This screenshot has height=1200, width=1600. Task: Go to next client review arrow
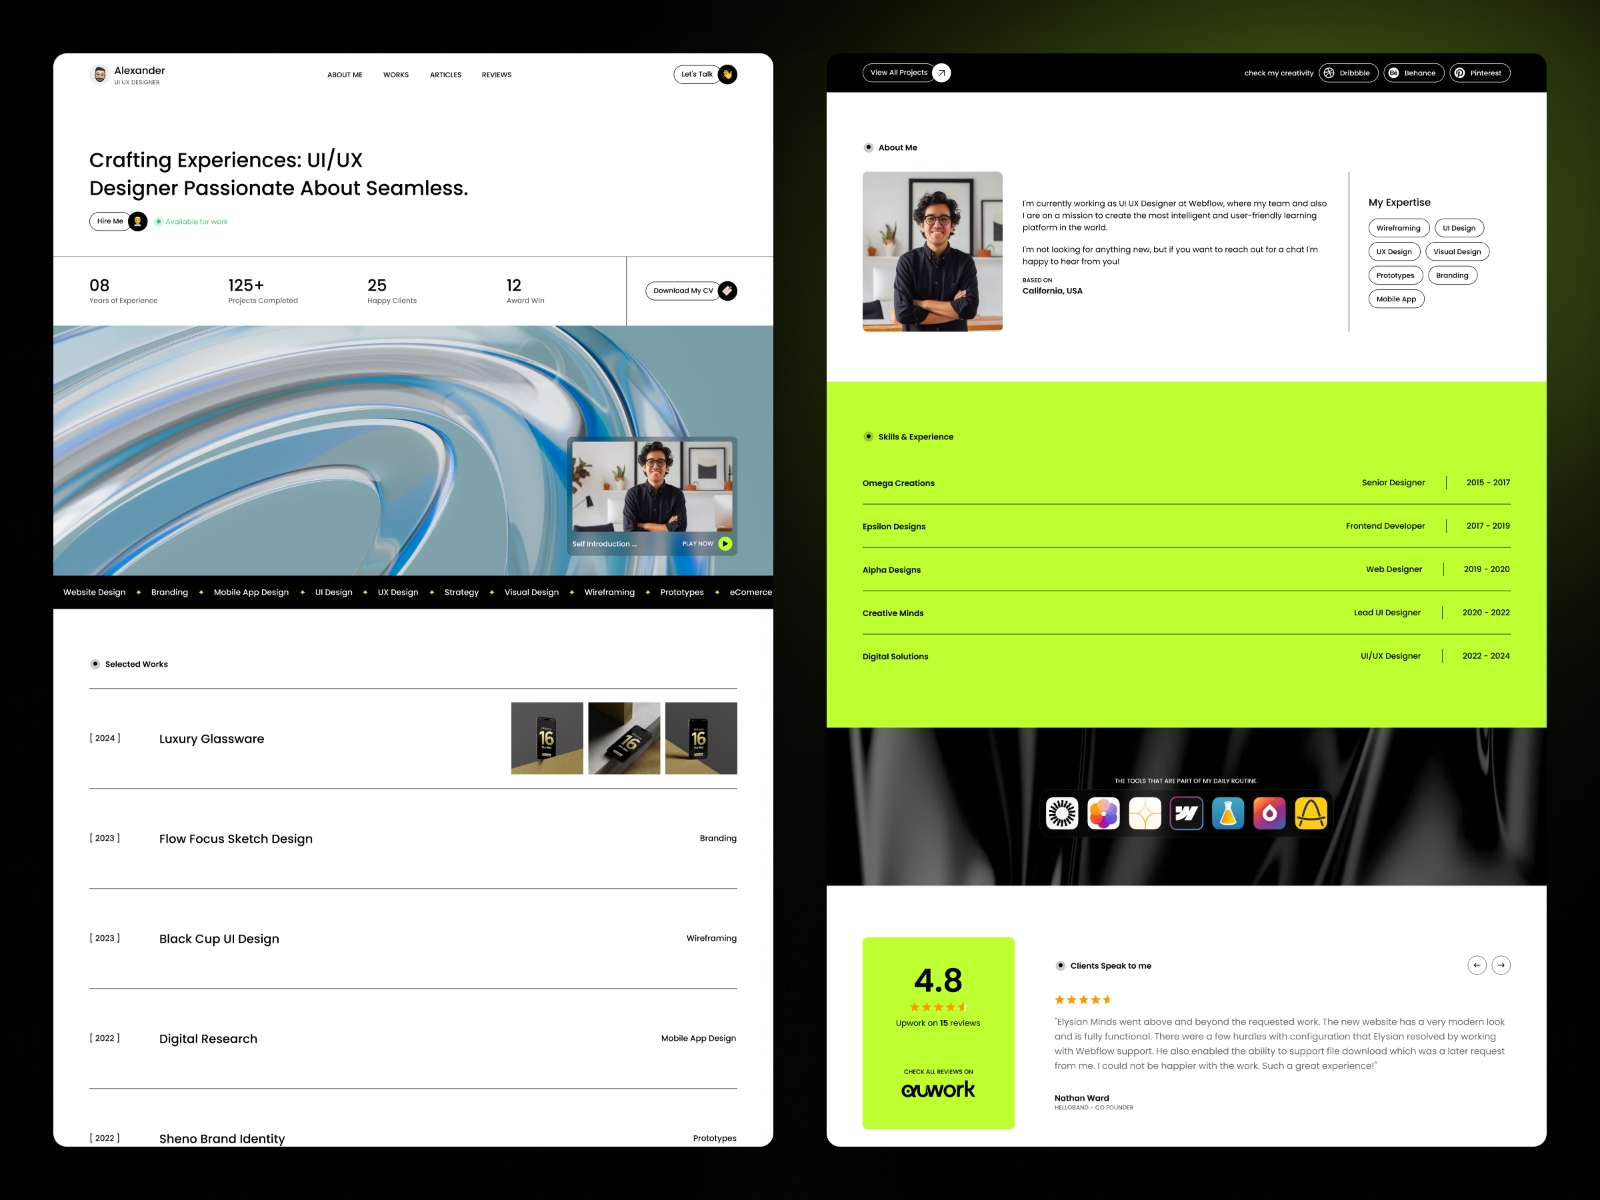click(1501, 965)
